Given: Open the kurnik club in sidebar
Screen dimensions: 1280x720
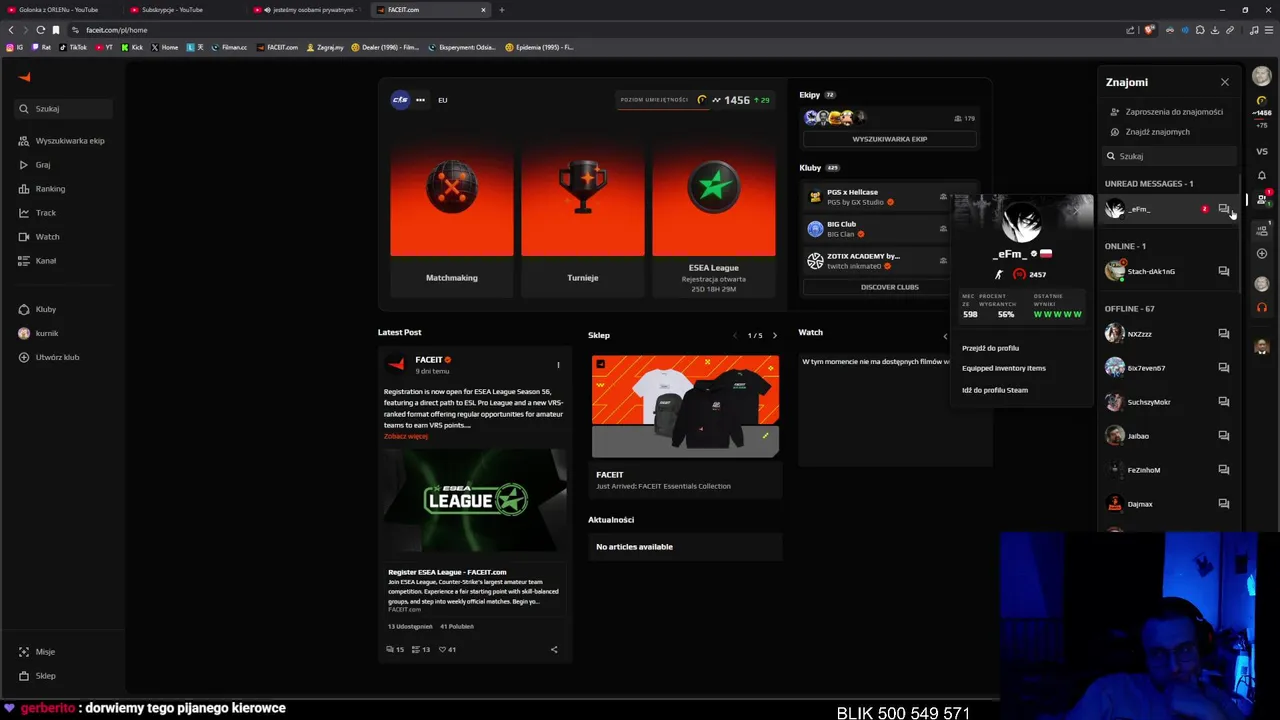Looking at the screenshot, I should click(x=38, y=333).
